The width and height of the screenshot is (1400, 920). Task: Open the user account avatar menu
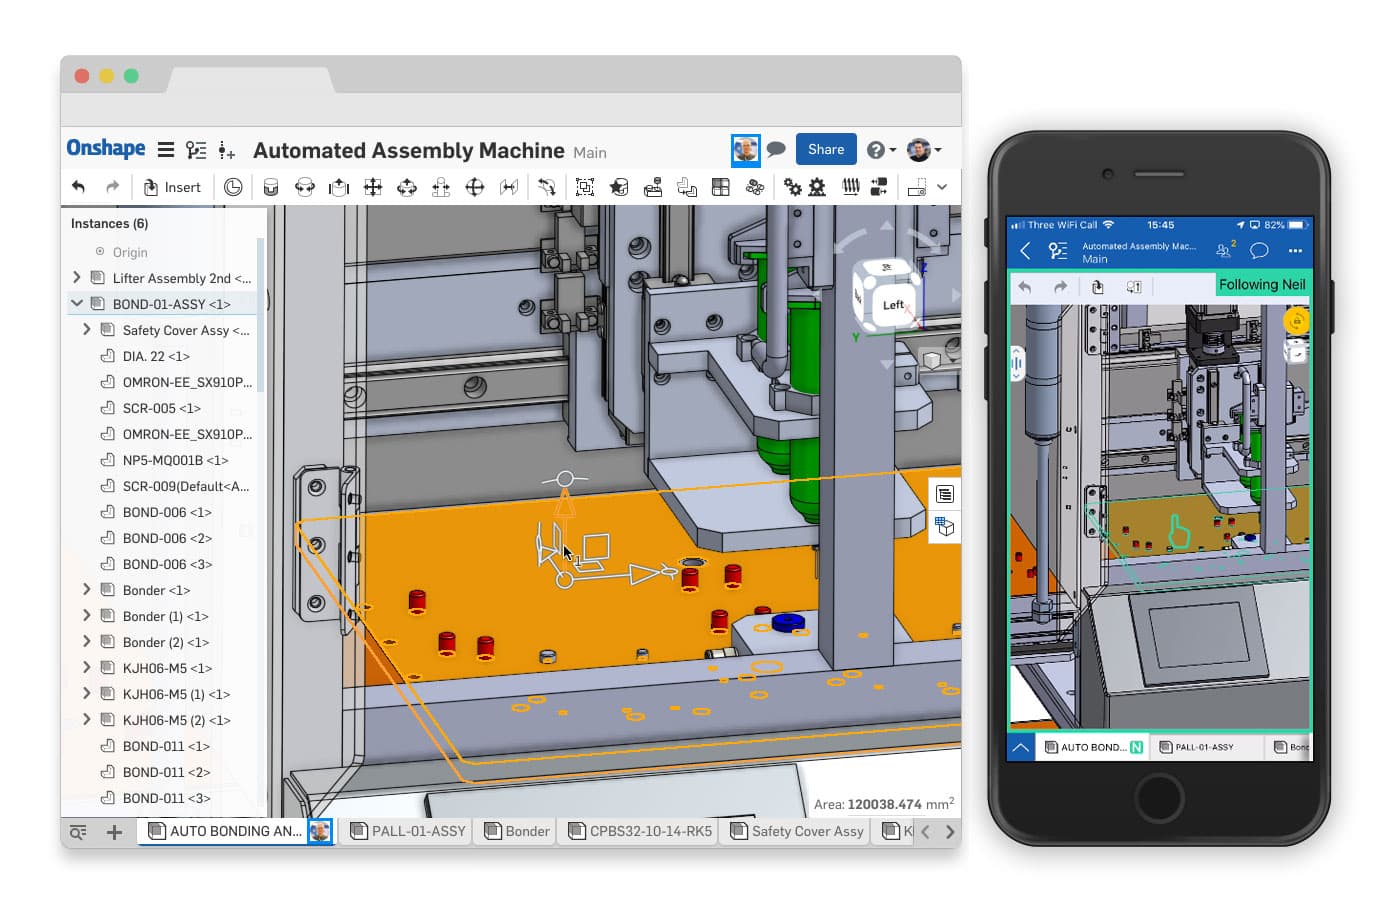924,150
